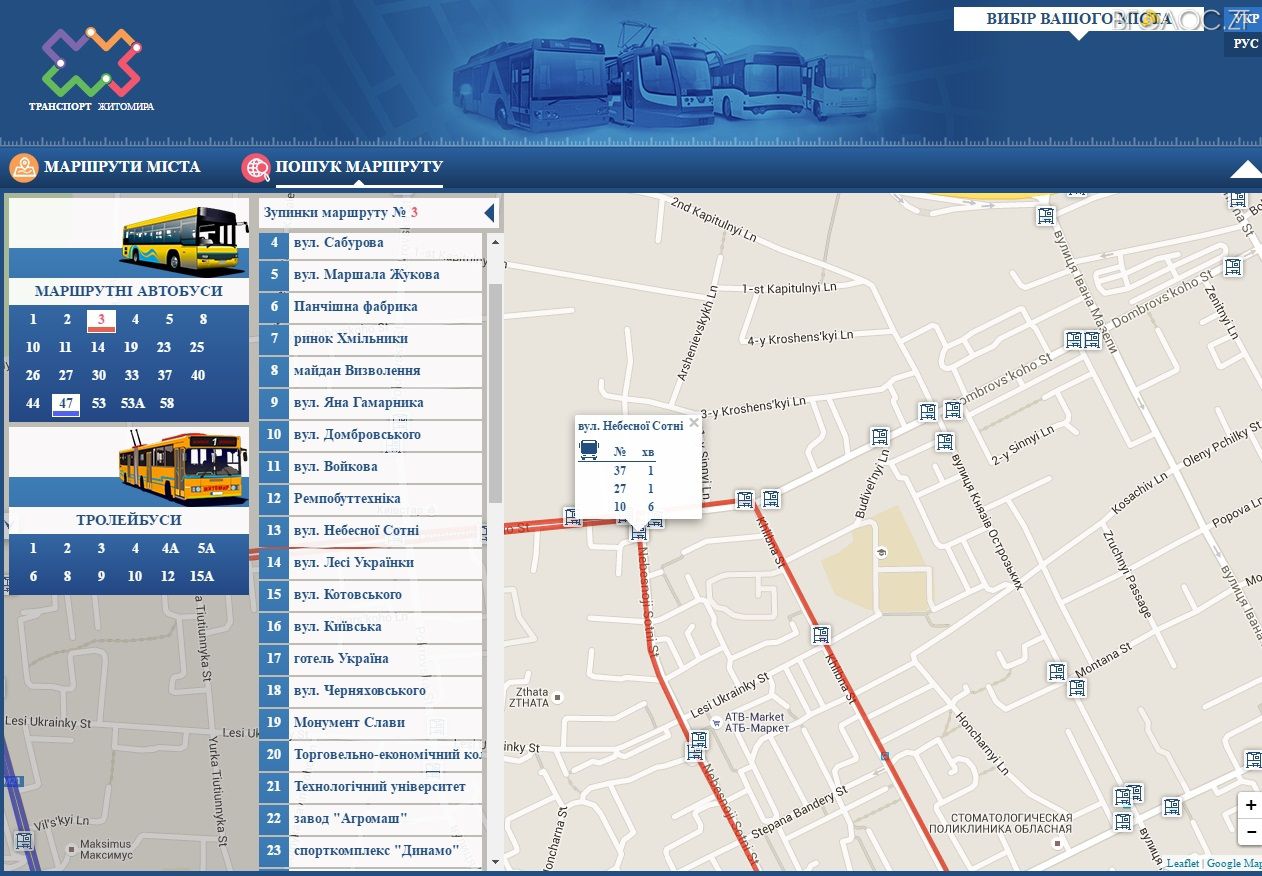Open the МАРШРУТИ МІСТА tab
1262x876 pixels.
[122, 167]
